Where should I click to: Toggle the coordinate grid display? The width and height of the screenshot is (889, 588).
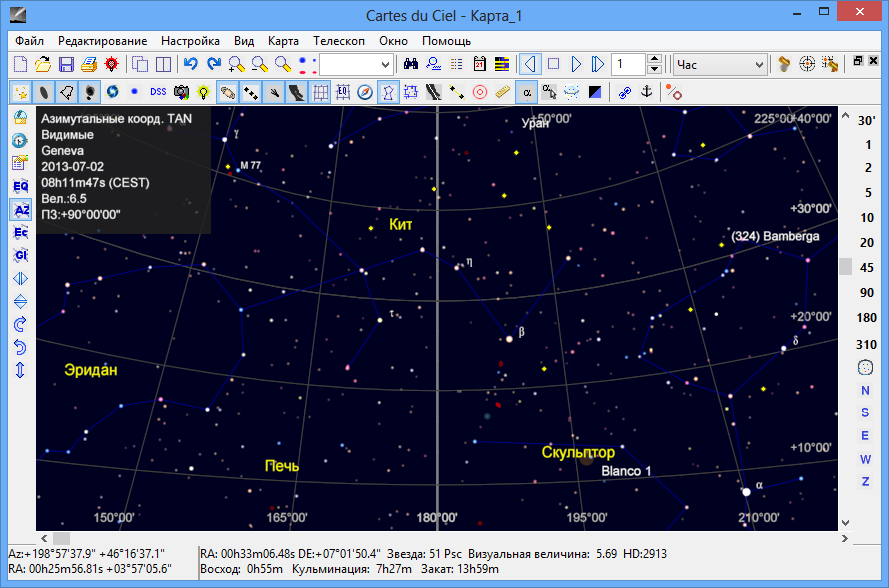pos(320,92)
